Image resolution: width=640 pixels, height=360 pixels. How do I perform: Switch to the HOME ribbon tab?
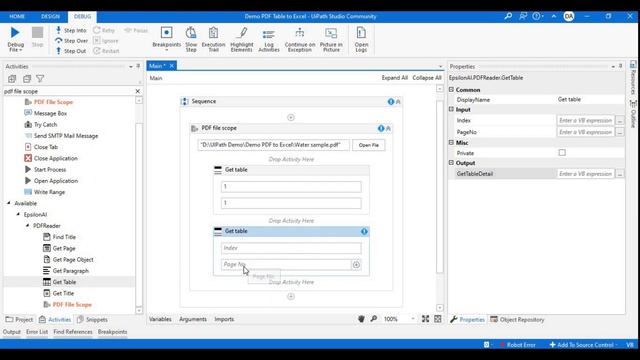click(x=17, y=16)
